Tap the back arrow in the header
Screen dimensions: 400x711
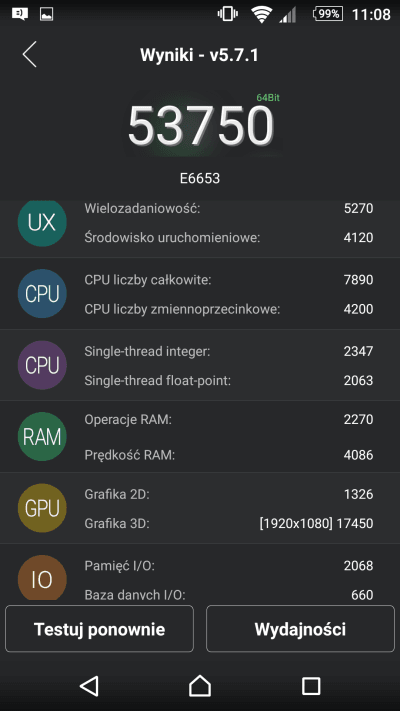click(29, 54)
